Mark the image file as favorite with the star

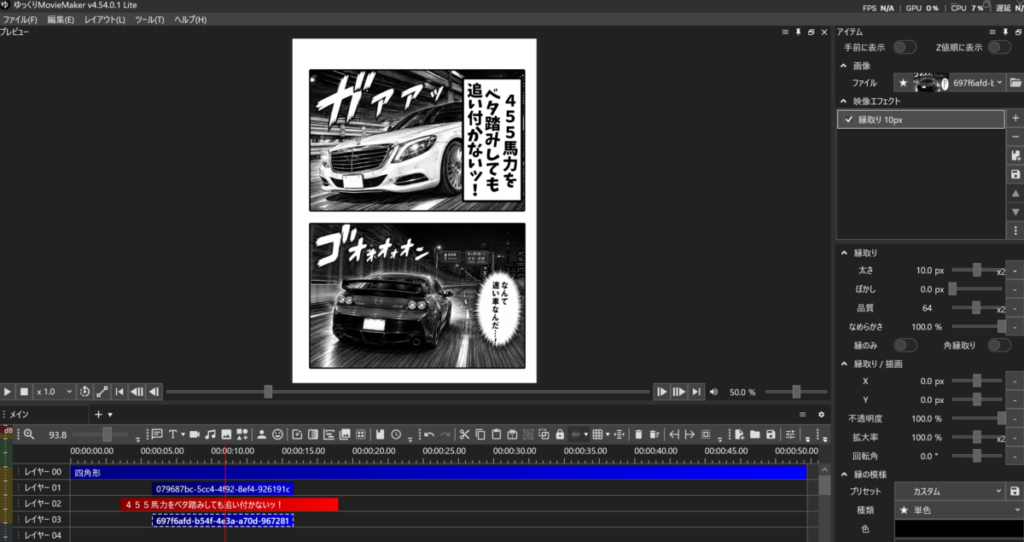point(903,83)
